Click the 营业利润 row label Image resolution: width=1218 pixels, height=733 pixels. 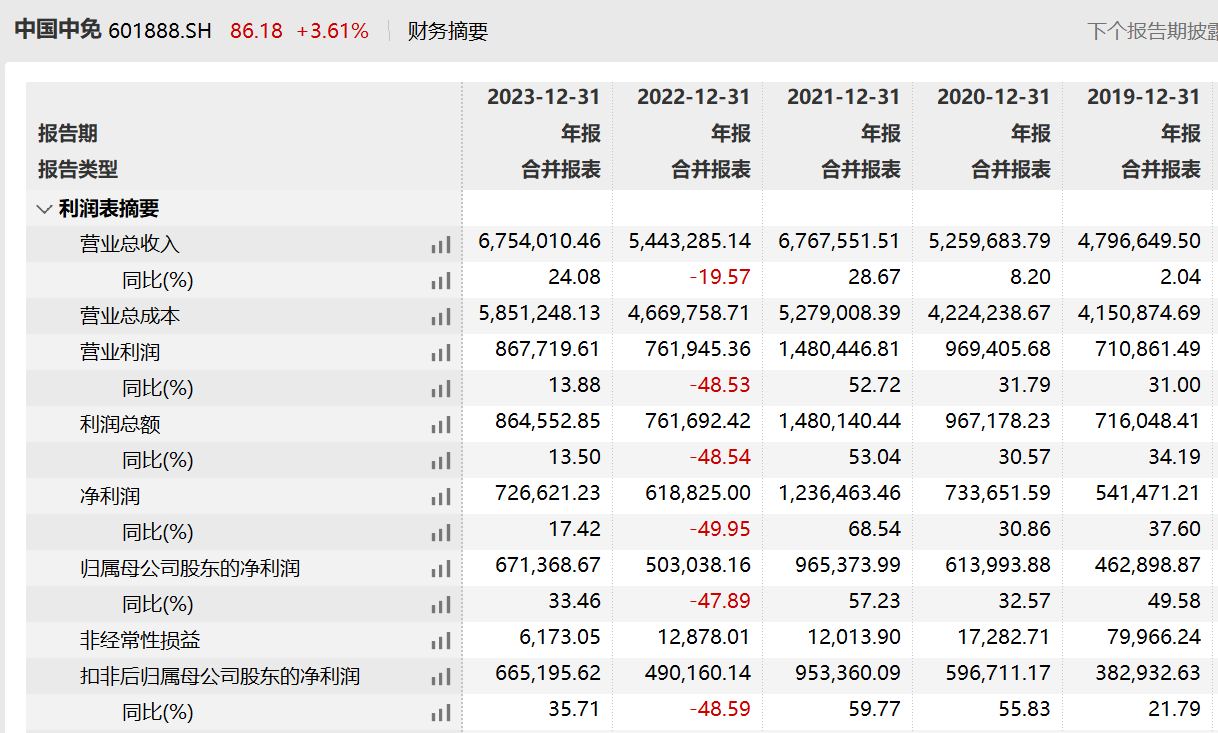pos(120,352)
